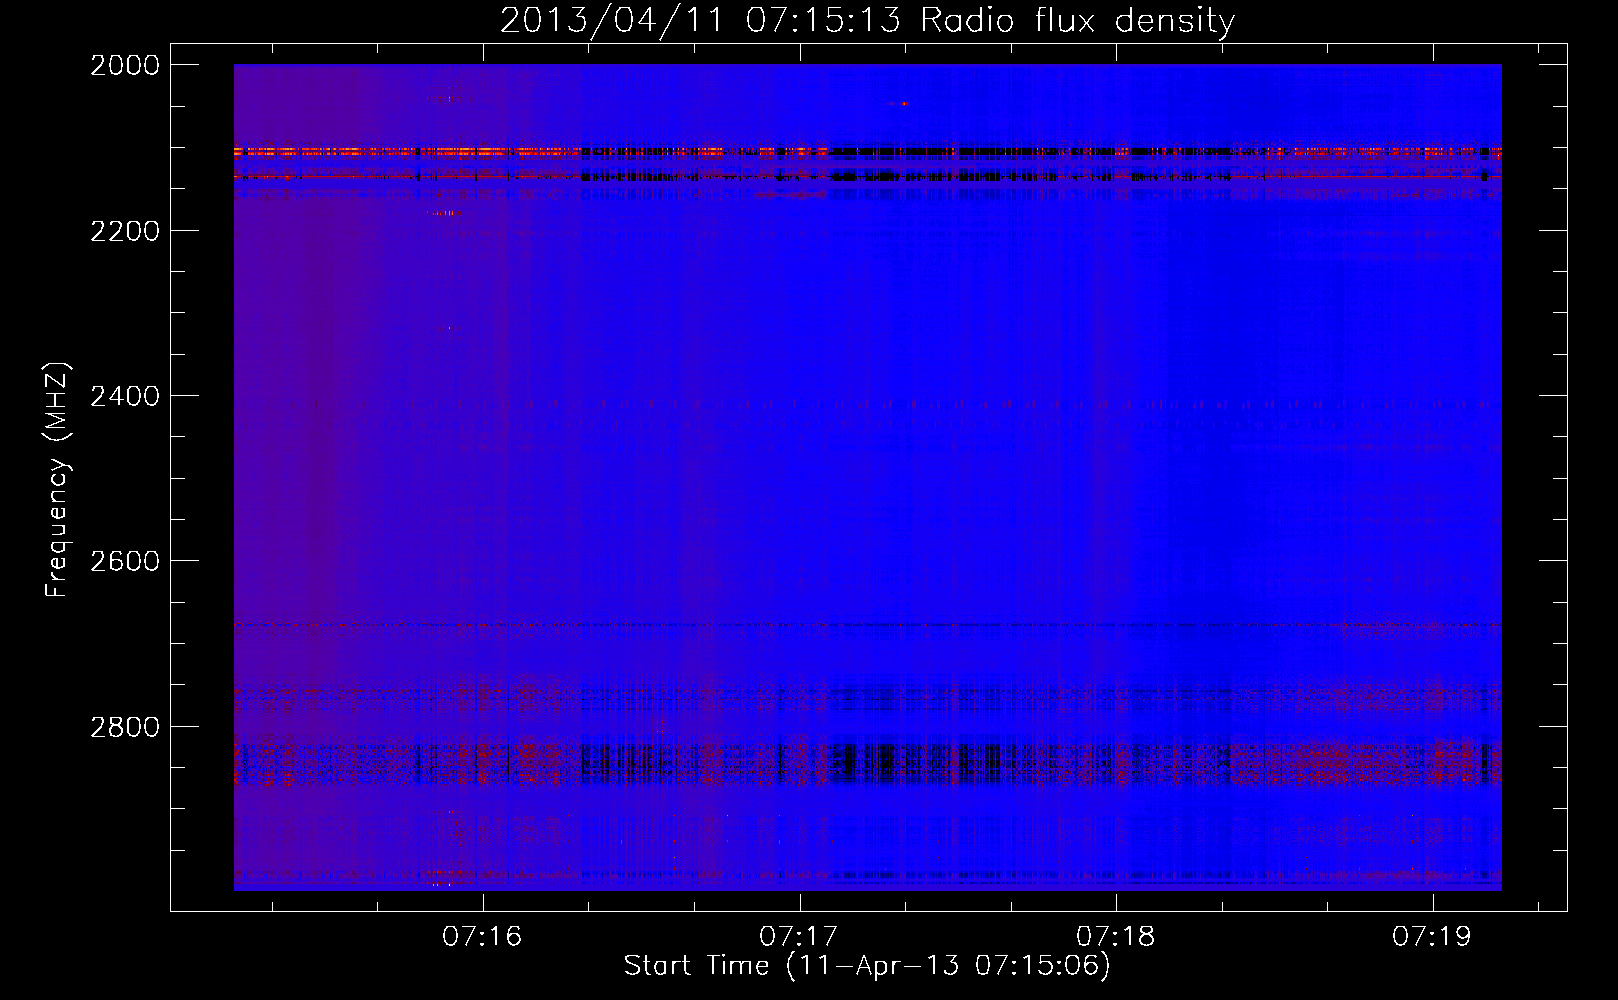Viewport: 1618px width, 1000px height.
Task: Click the 07:17 time tick label
Action: point(799,937)
